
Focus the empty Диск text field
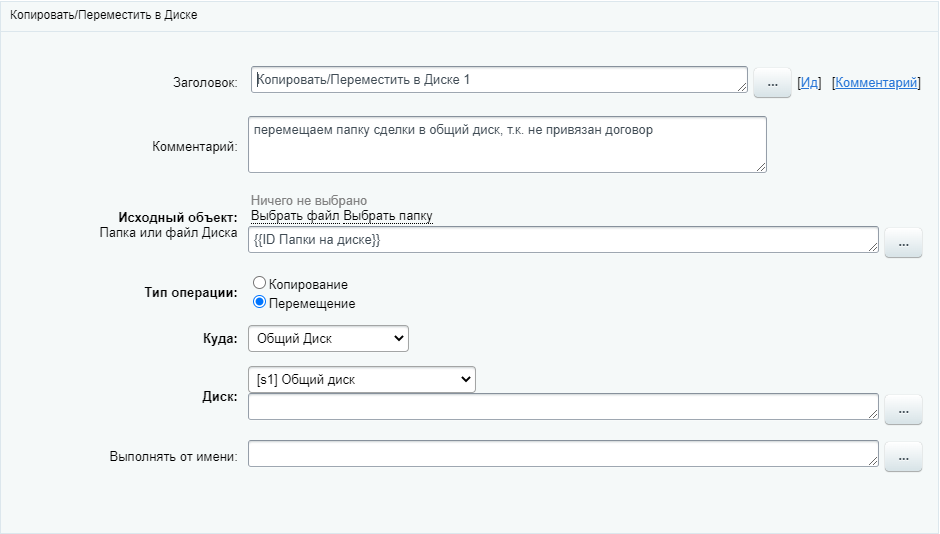point(560,406)
